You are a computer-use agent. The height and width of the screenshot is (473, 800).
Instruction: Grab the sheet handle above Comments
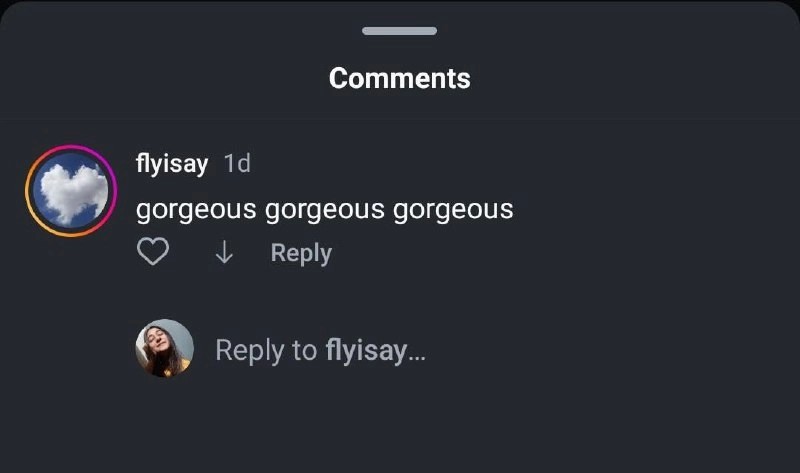click(x=399, y=31)
